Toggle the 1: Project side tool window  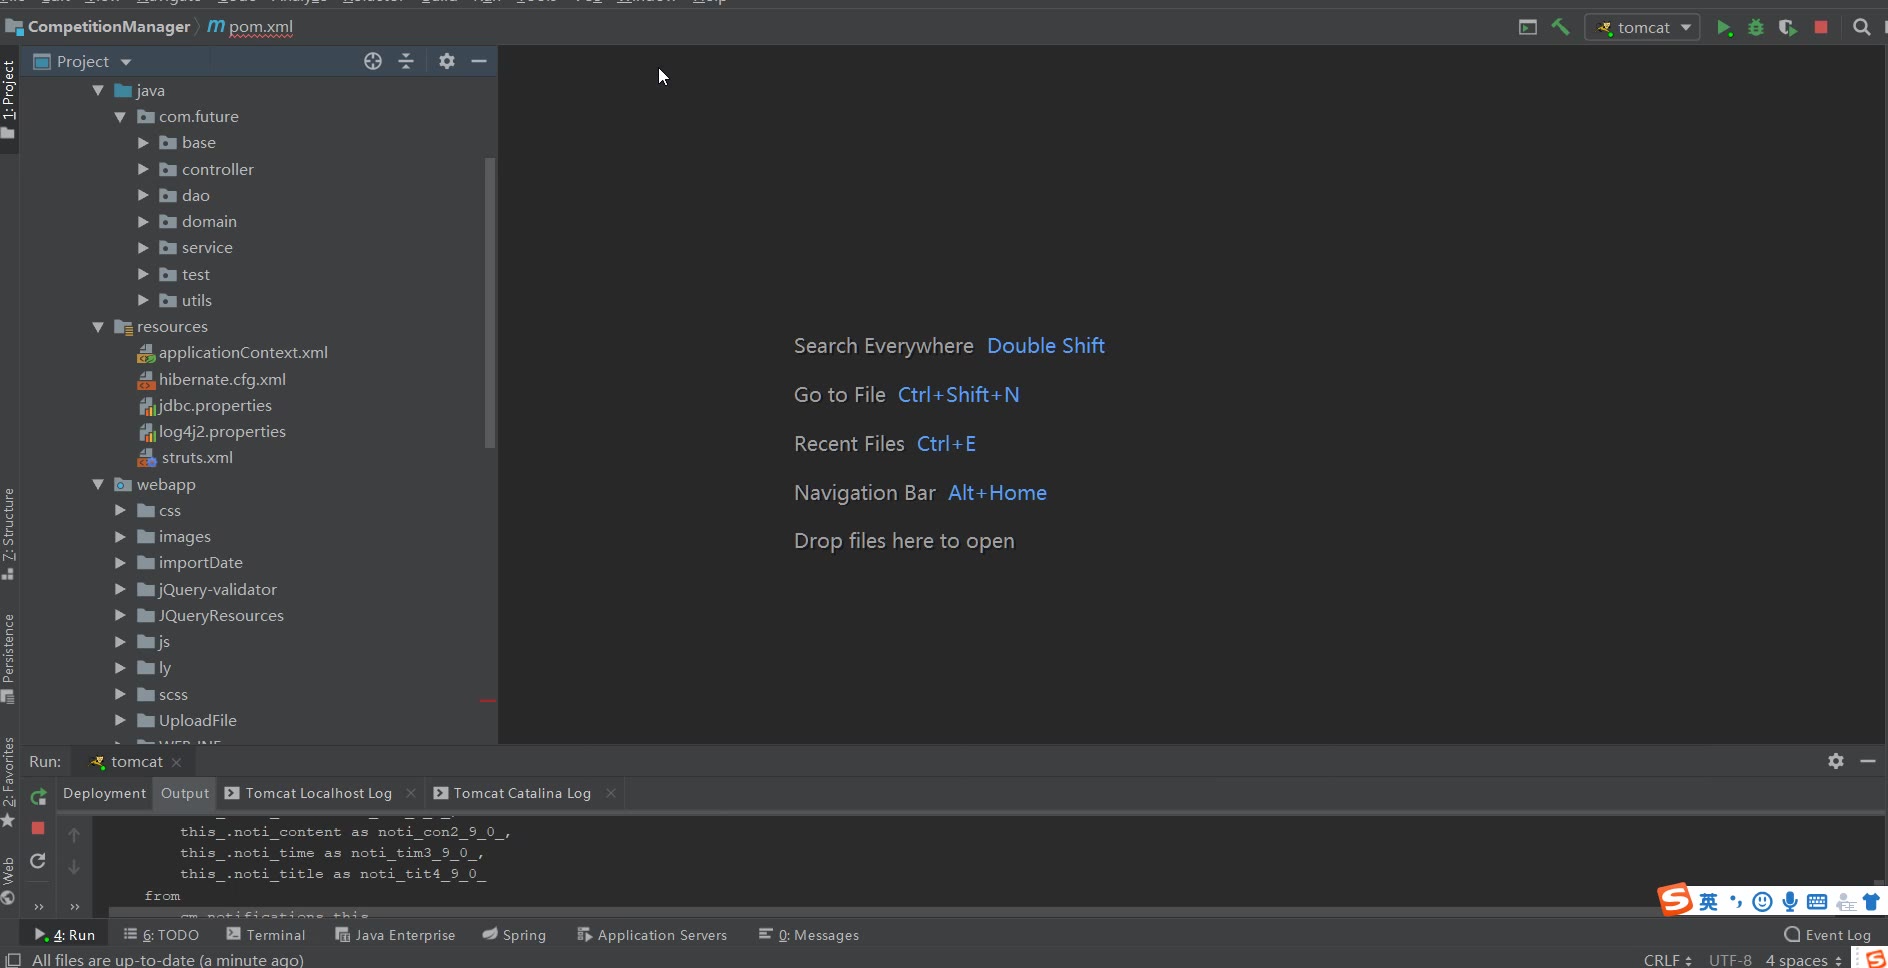pyautogui.click(x=9, y=95)
